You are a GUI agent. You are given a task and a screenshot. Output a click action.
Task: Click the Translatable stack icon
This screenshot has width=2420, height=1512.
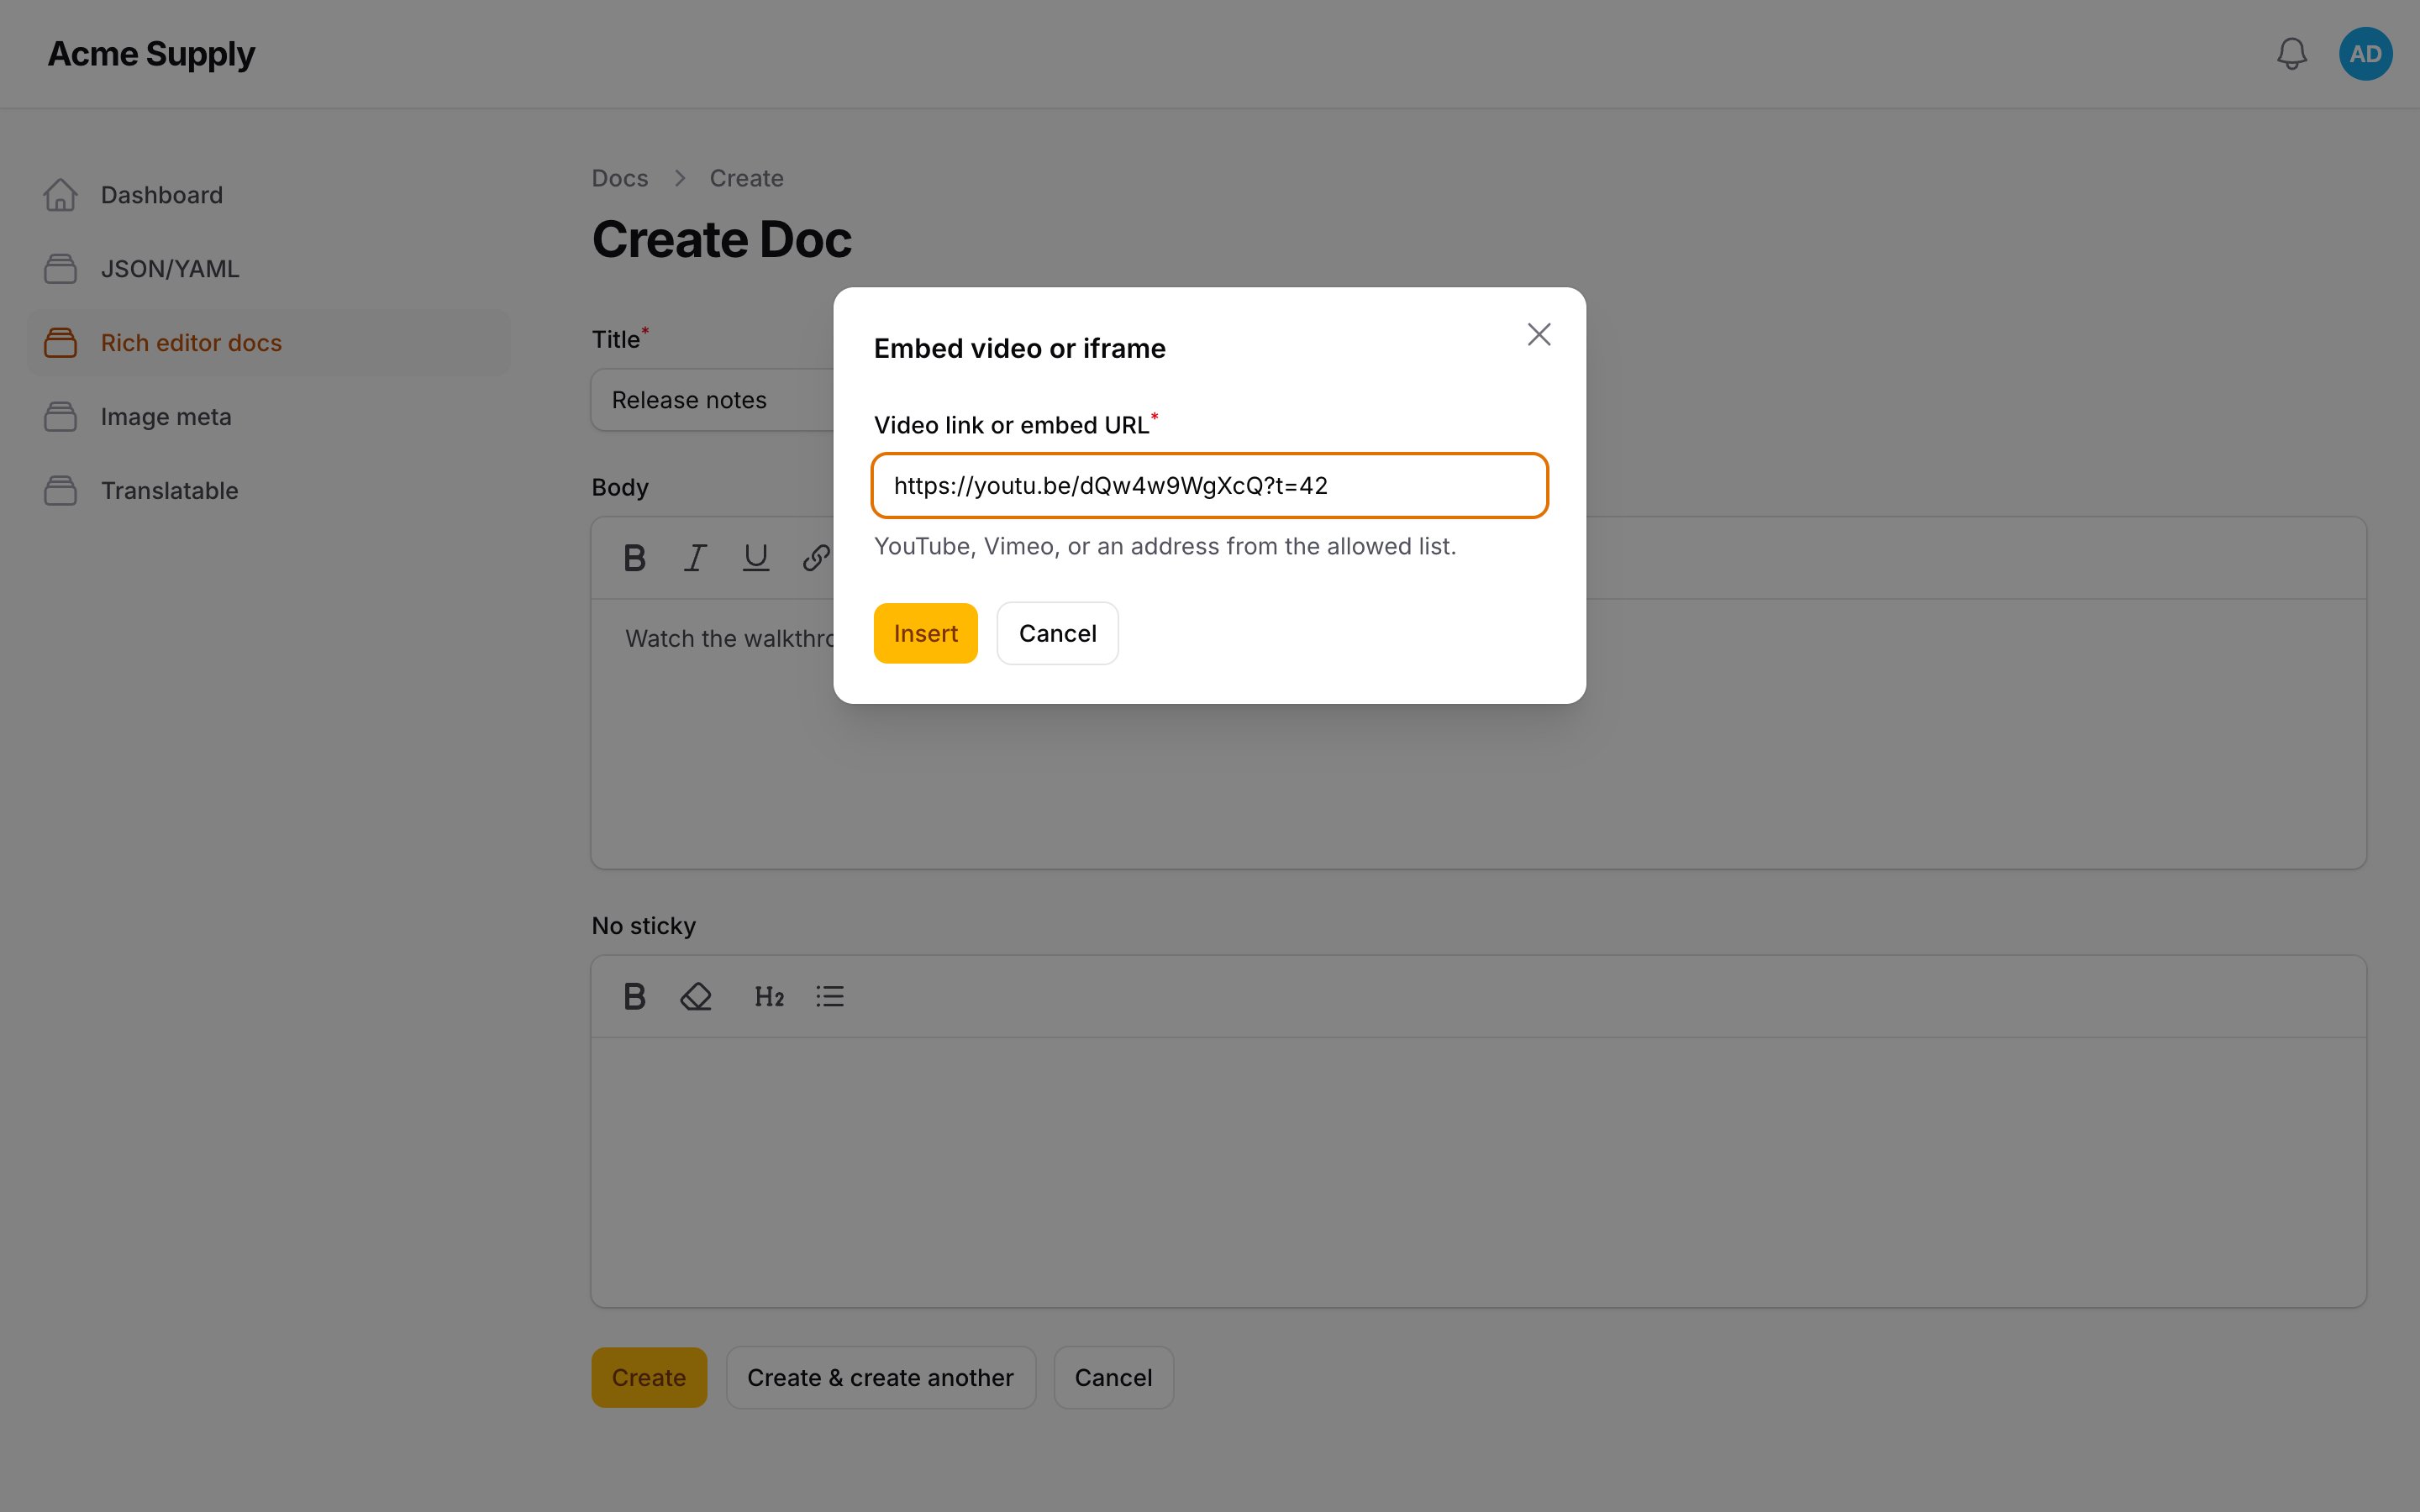pyautogui.click(x=60, y=491)
